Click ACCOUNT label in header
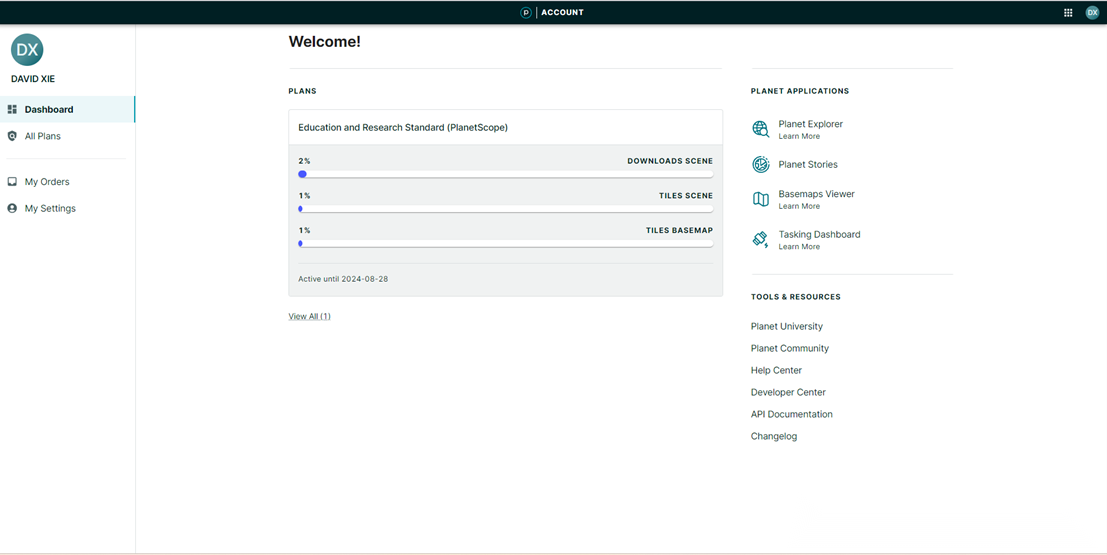The height and width of the screenshot is (555, 1107). click(x=563, y=12)
